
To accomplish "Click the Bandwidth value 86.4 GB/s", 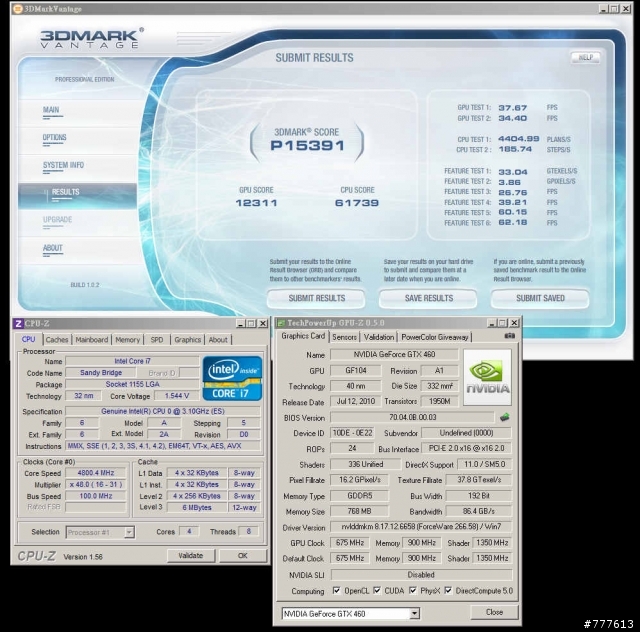I will pyautogui.click(x=479, y=511).
